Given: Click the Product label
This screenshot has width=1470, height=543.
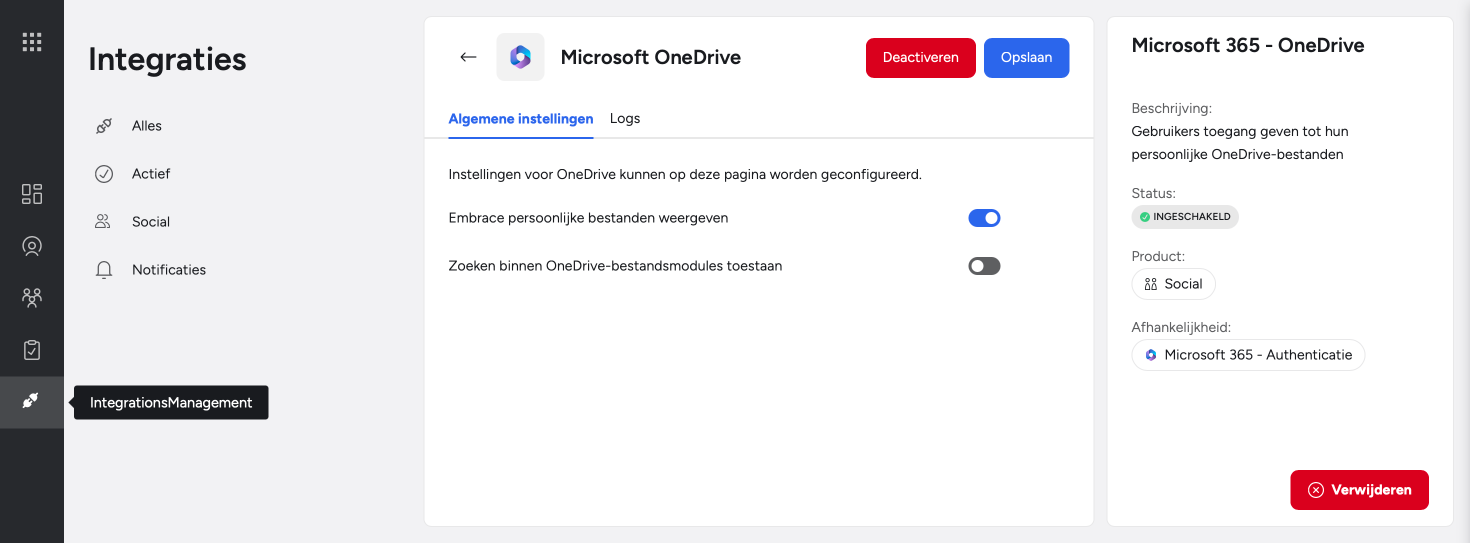Looking at the screenshot, I should (x=1158, y=256).
